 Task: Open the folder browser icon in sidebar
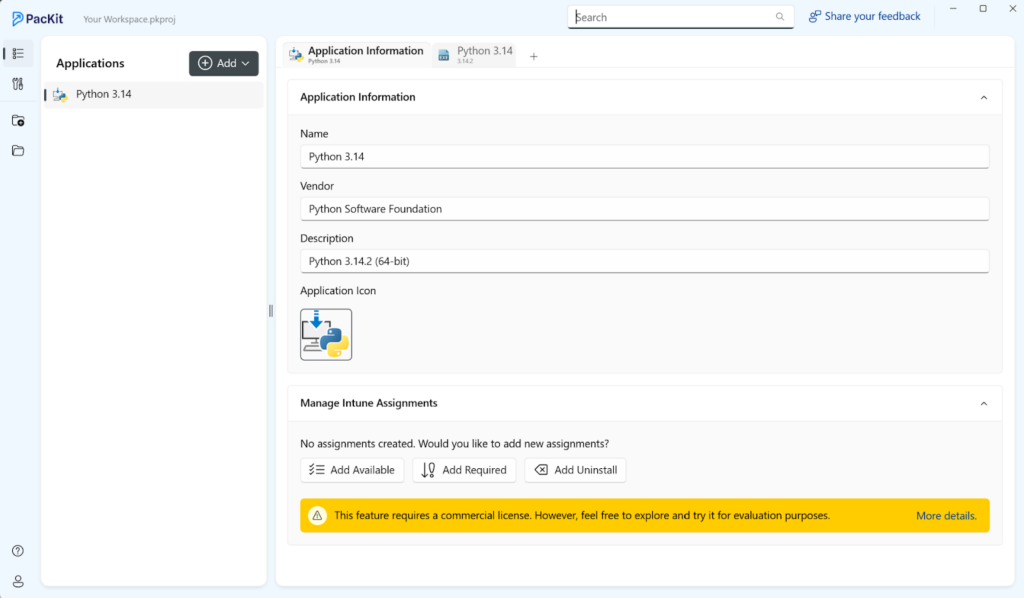17,150
